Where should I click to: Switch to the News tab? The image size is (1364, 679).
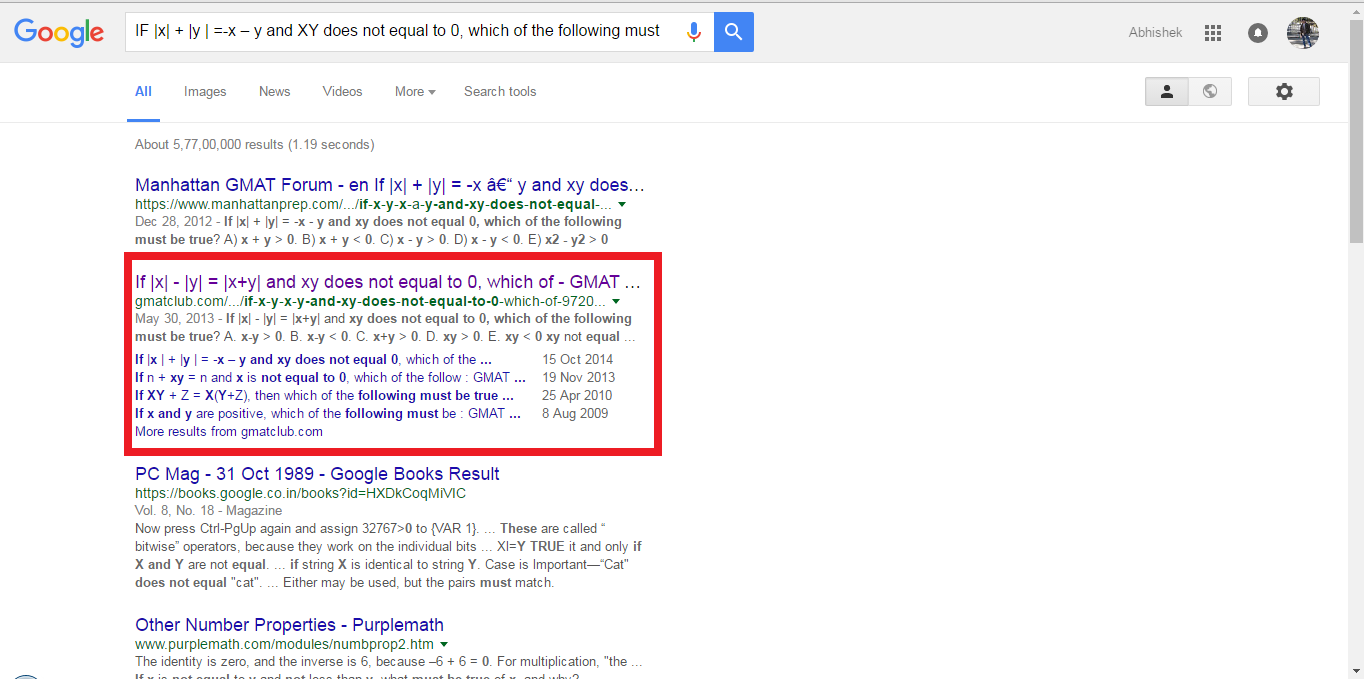click(274, 91)
